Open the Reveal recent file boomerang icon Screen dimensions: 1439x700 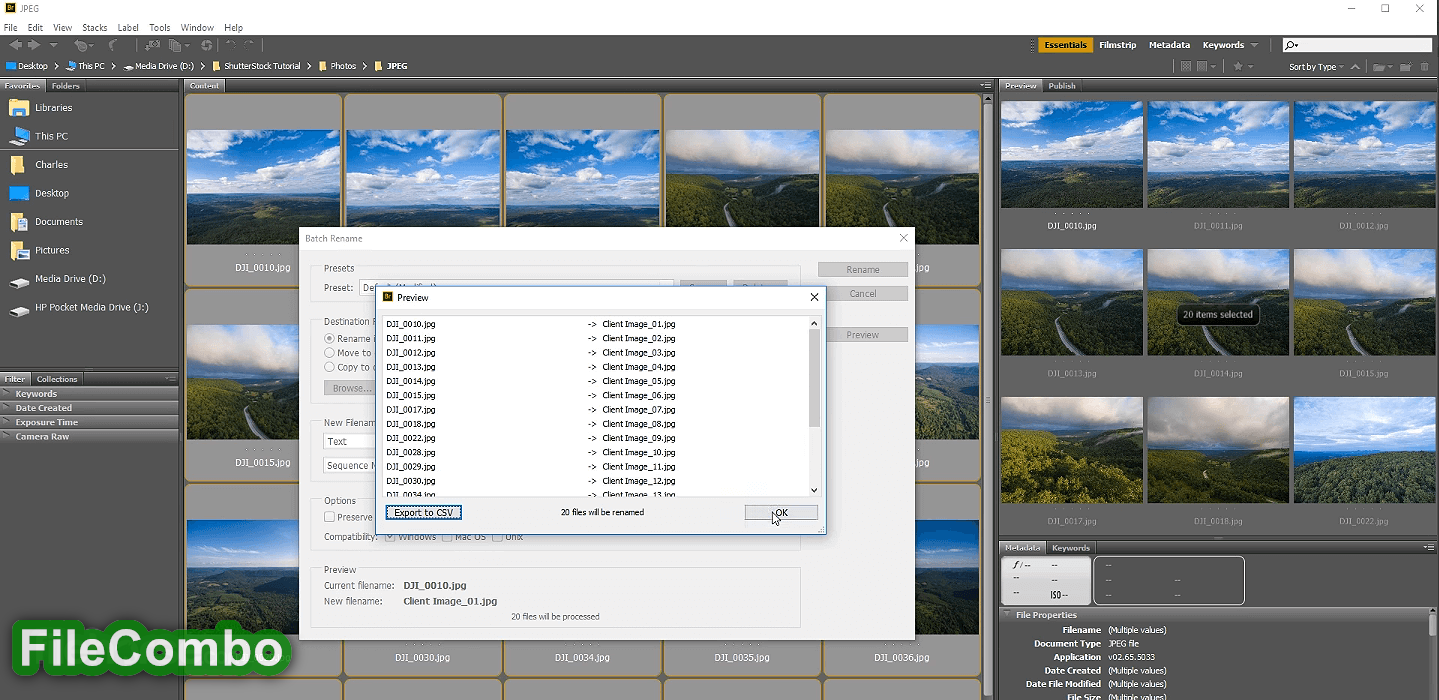tap(113, 45)
